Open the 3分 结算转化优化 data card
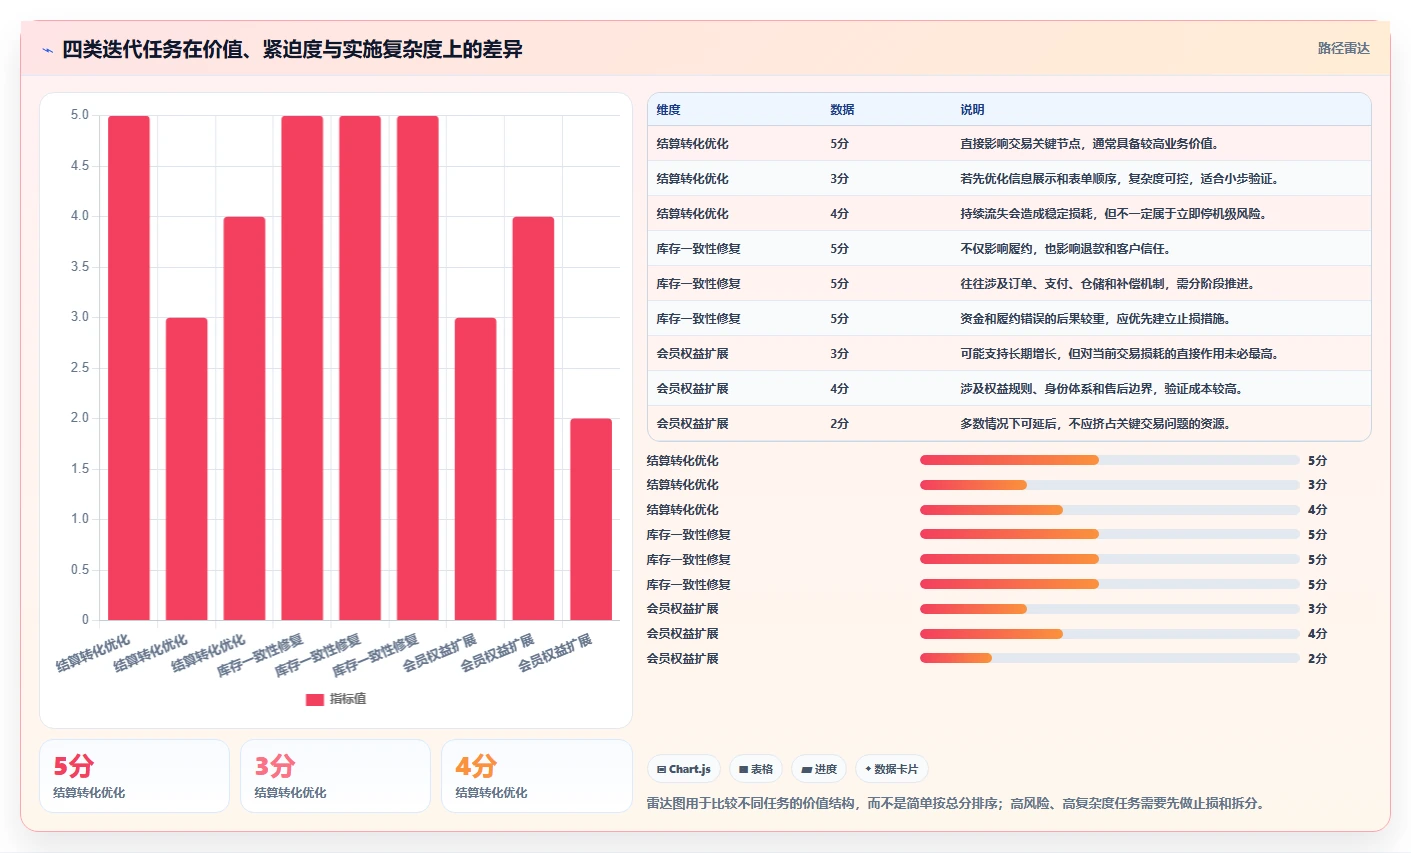Image resolution: width=1411 pixels, height=853 pixels. [x=336, y=776]
